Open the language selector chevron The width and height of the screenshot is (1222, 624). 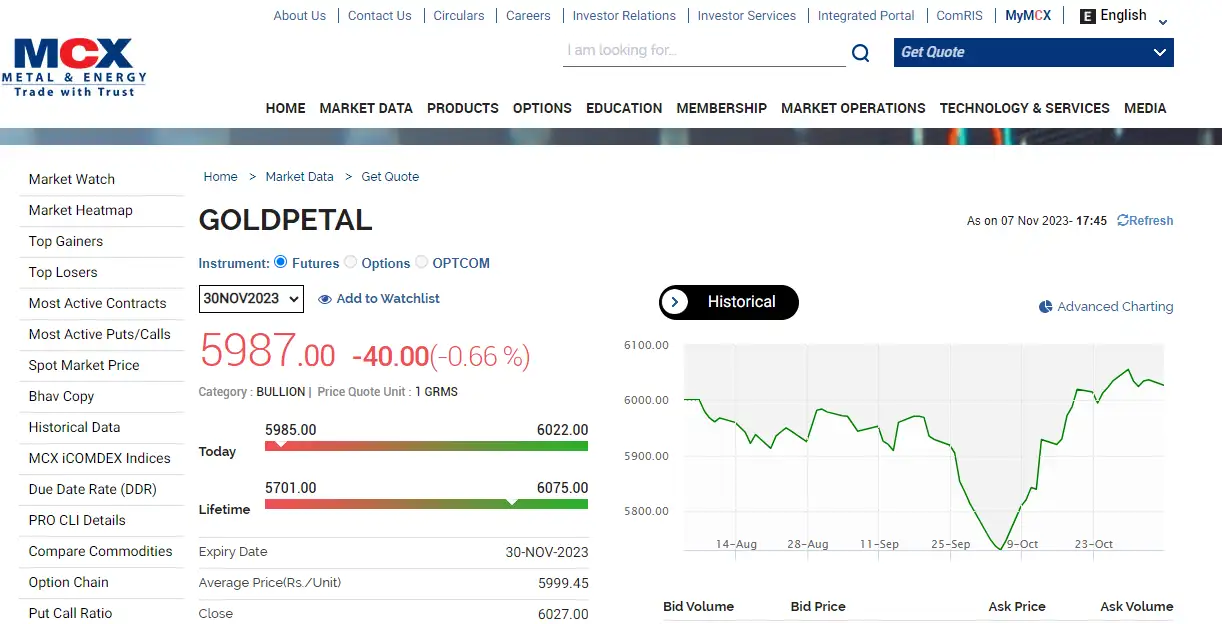tap(1162, 20)
